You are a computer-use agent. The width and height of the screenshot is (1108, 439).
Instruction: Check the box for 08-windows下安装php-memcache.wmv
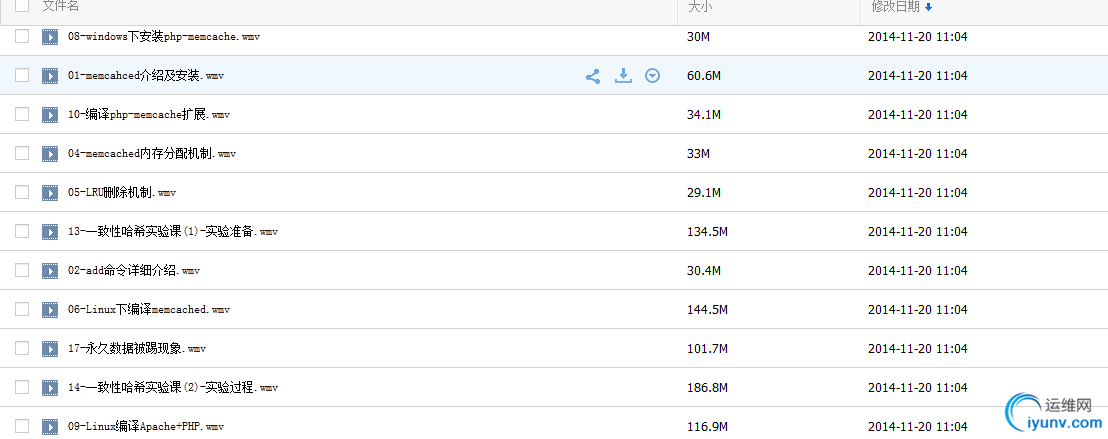coord(22,36)
